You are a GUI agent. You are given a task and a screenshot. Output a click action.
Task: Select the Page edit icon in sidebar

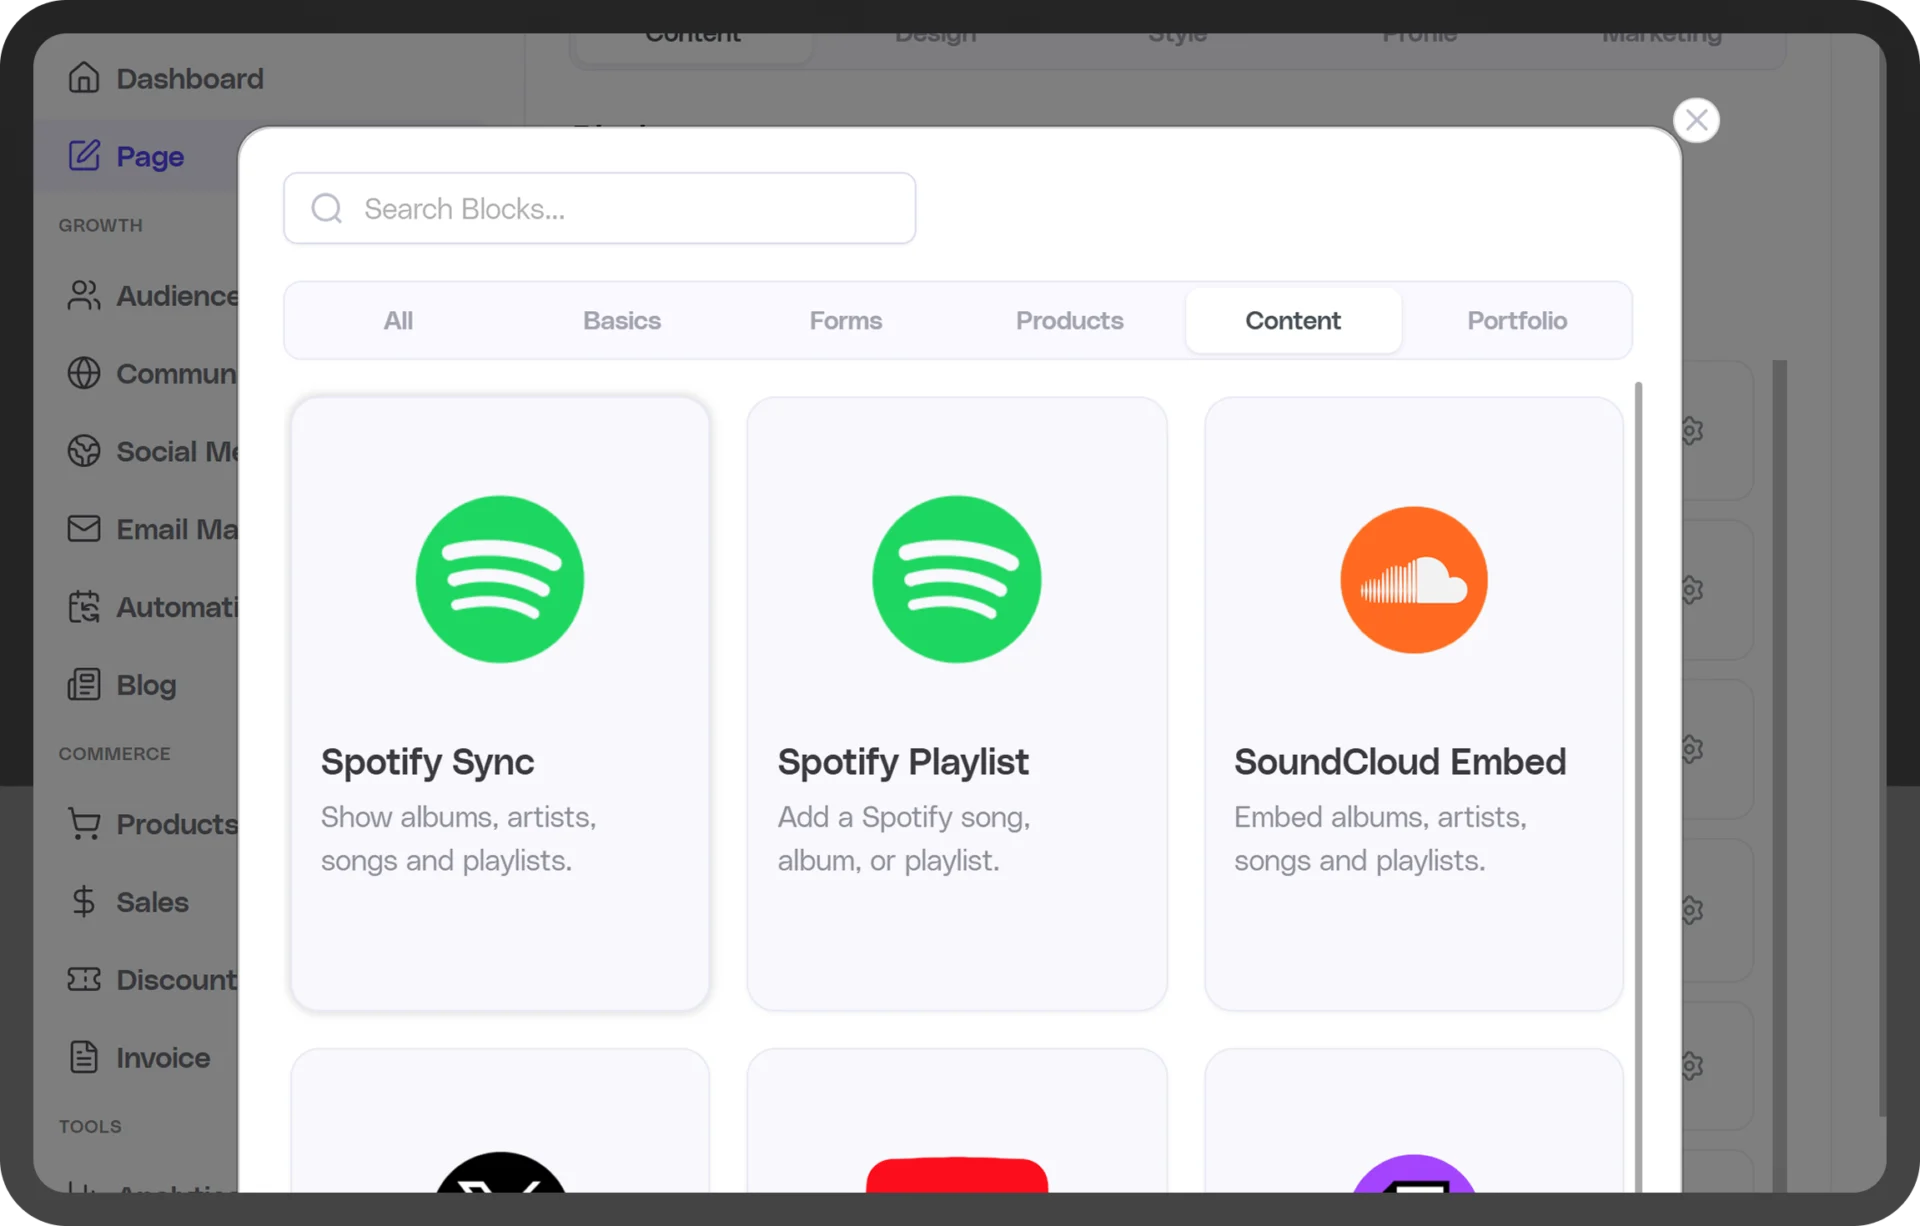[x=84, y=156]
